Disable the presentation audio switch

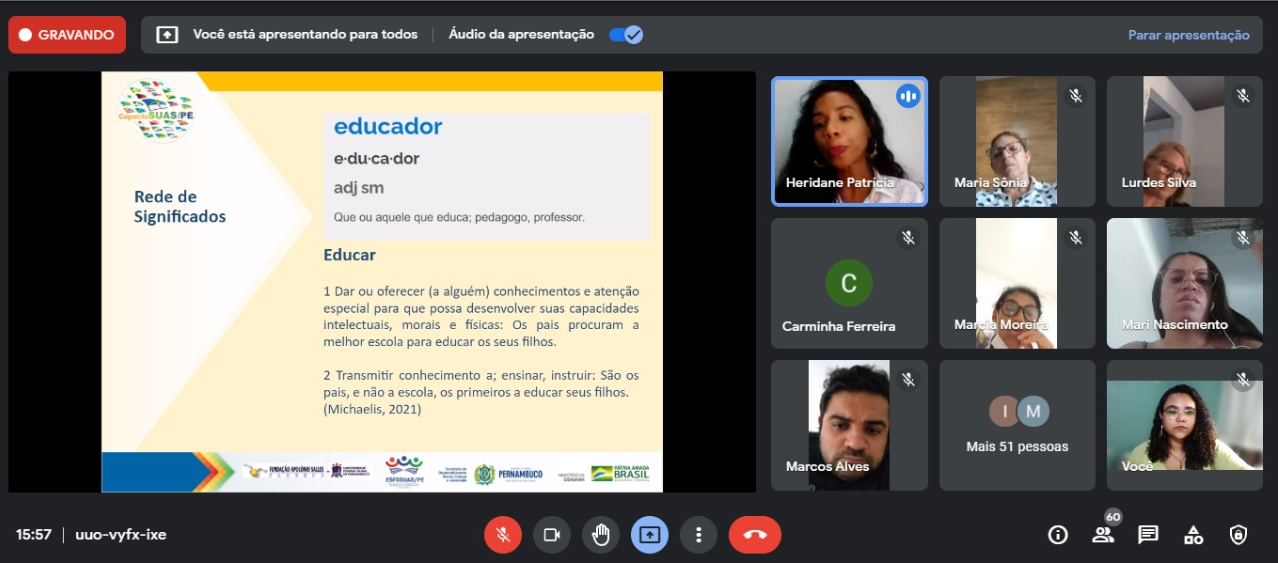pyautogui.click(x=626, y=35)
